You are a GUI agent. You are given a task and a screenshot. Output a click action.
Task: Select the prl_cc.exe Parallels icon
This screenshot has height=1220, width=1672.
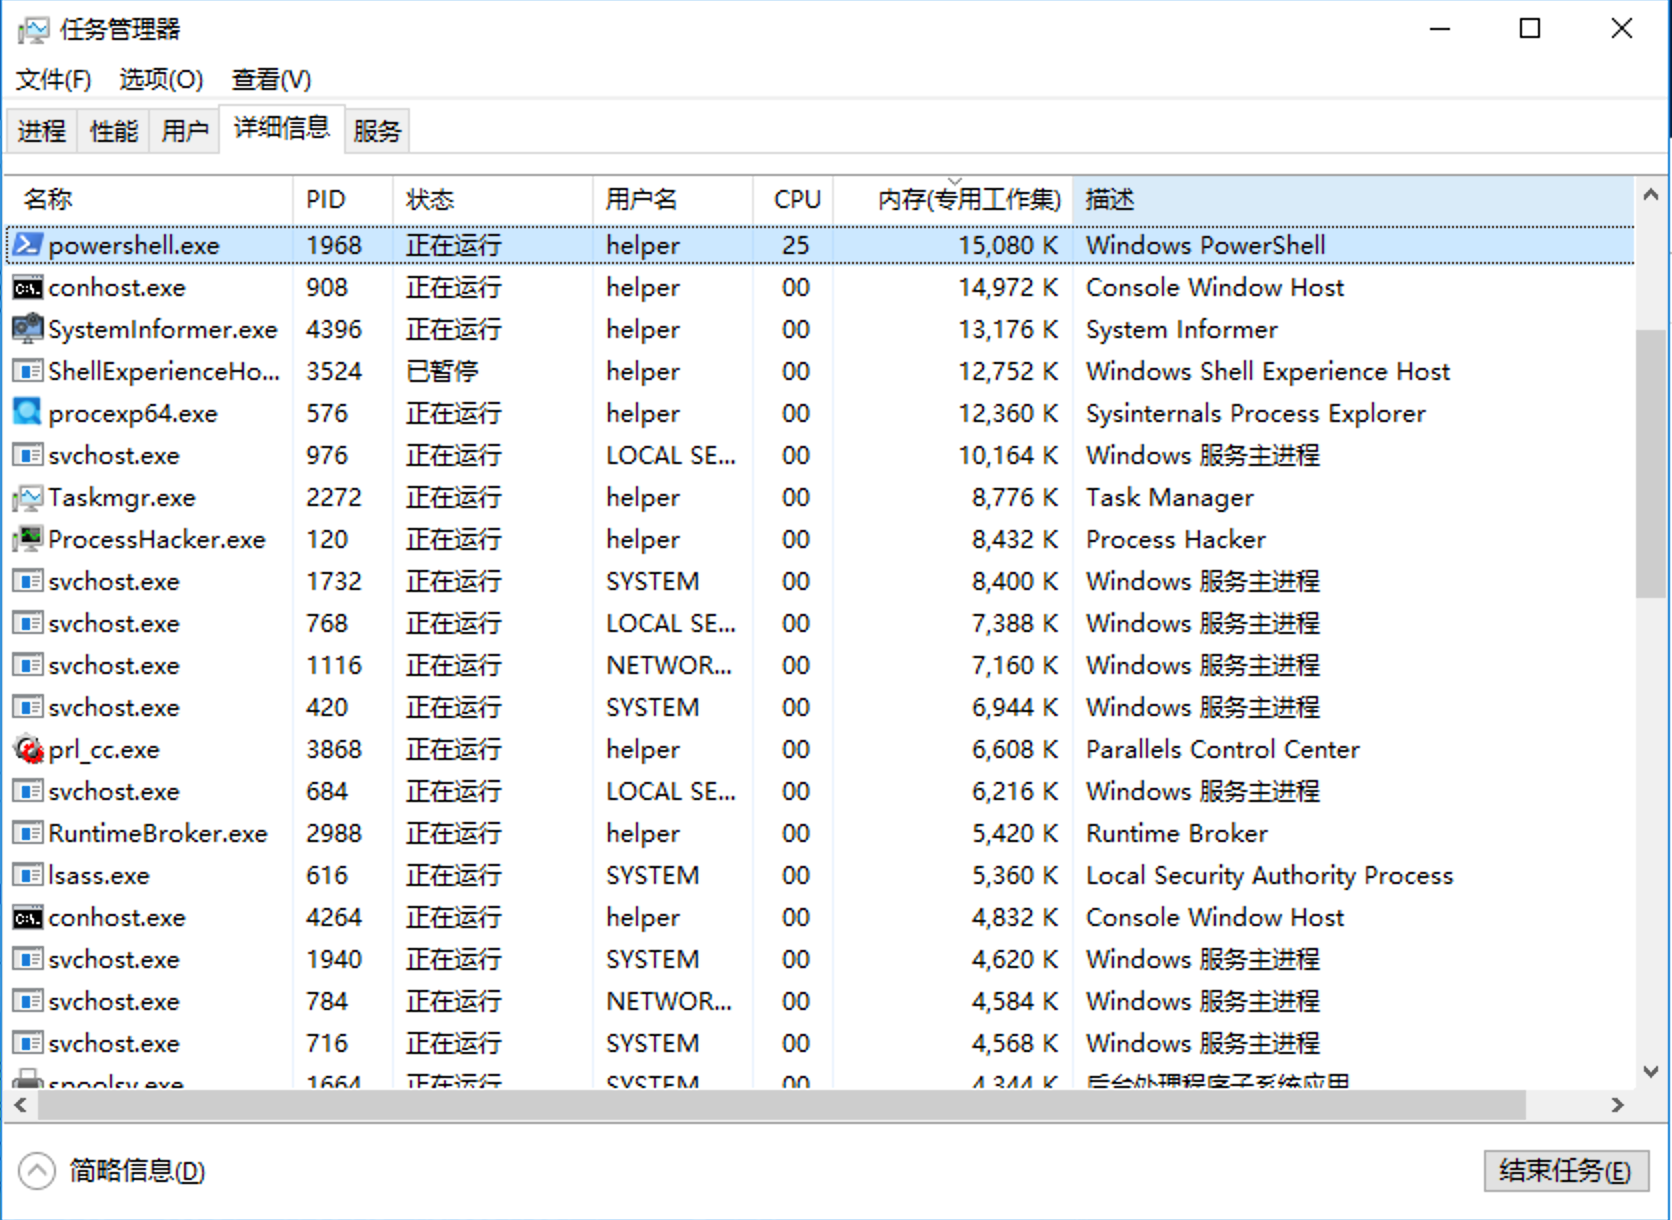27,749
